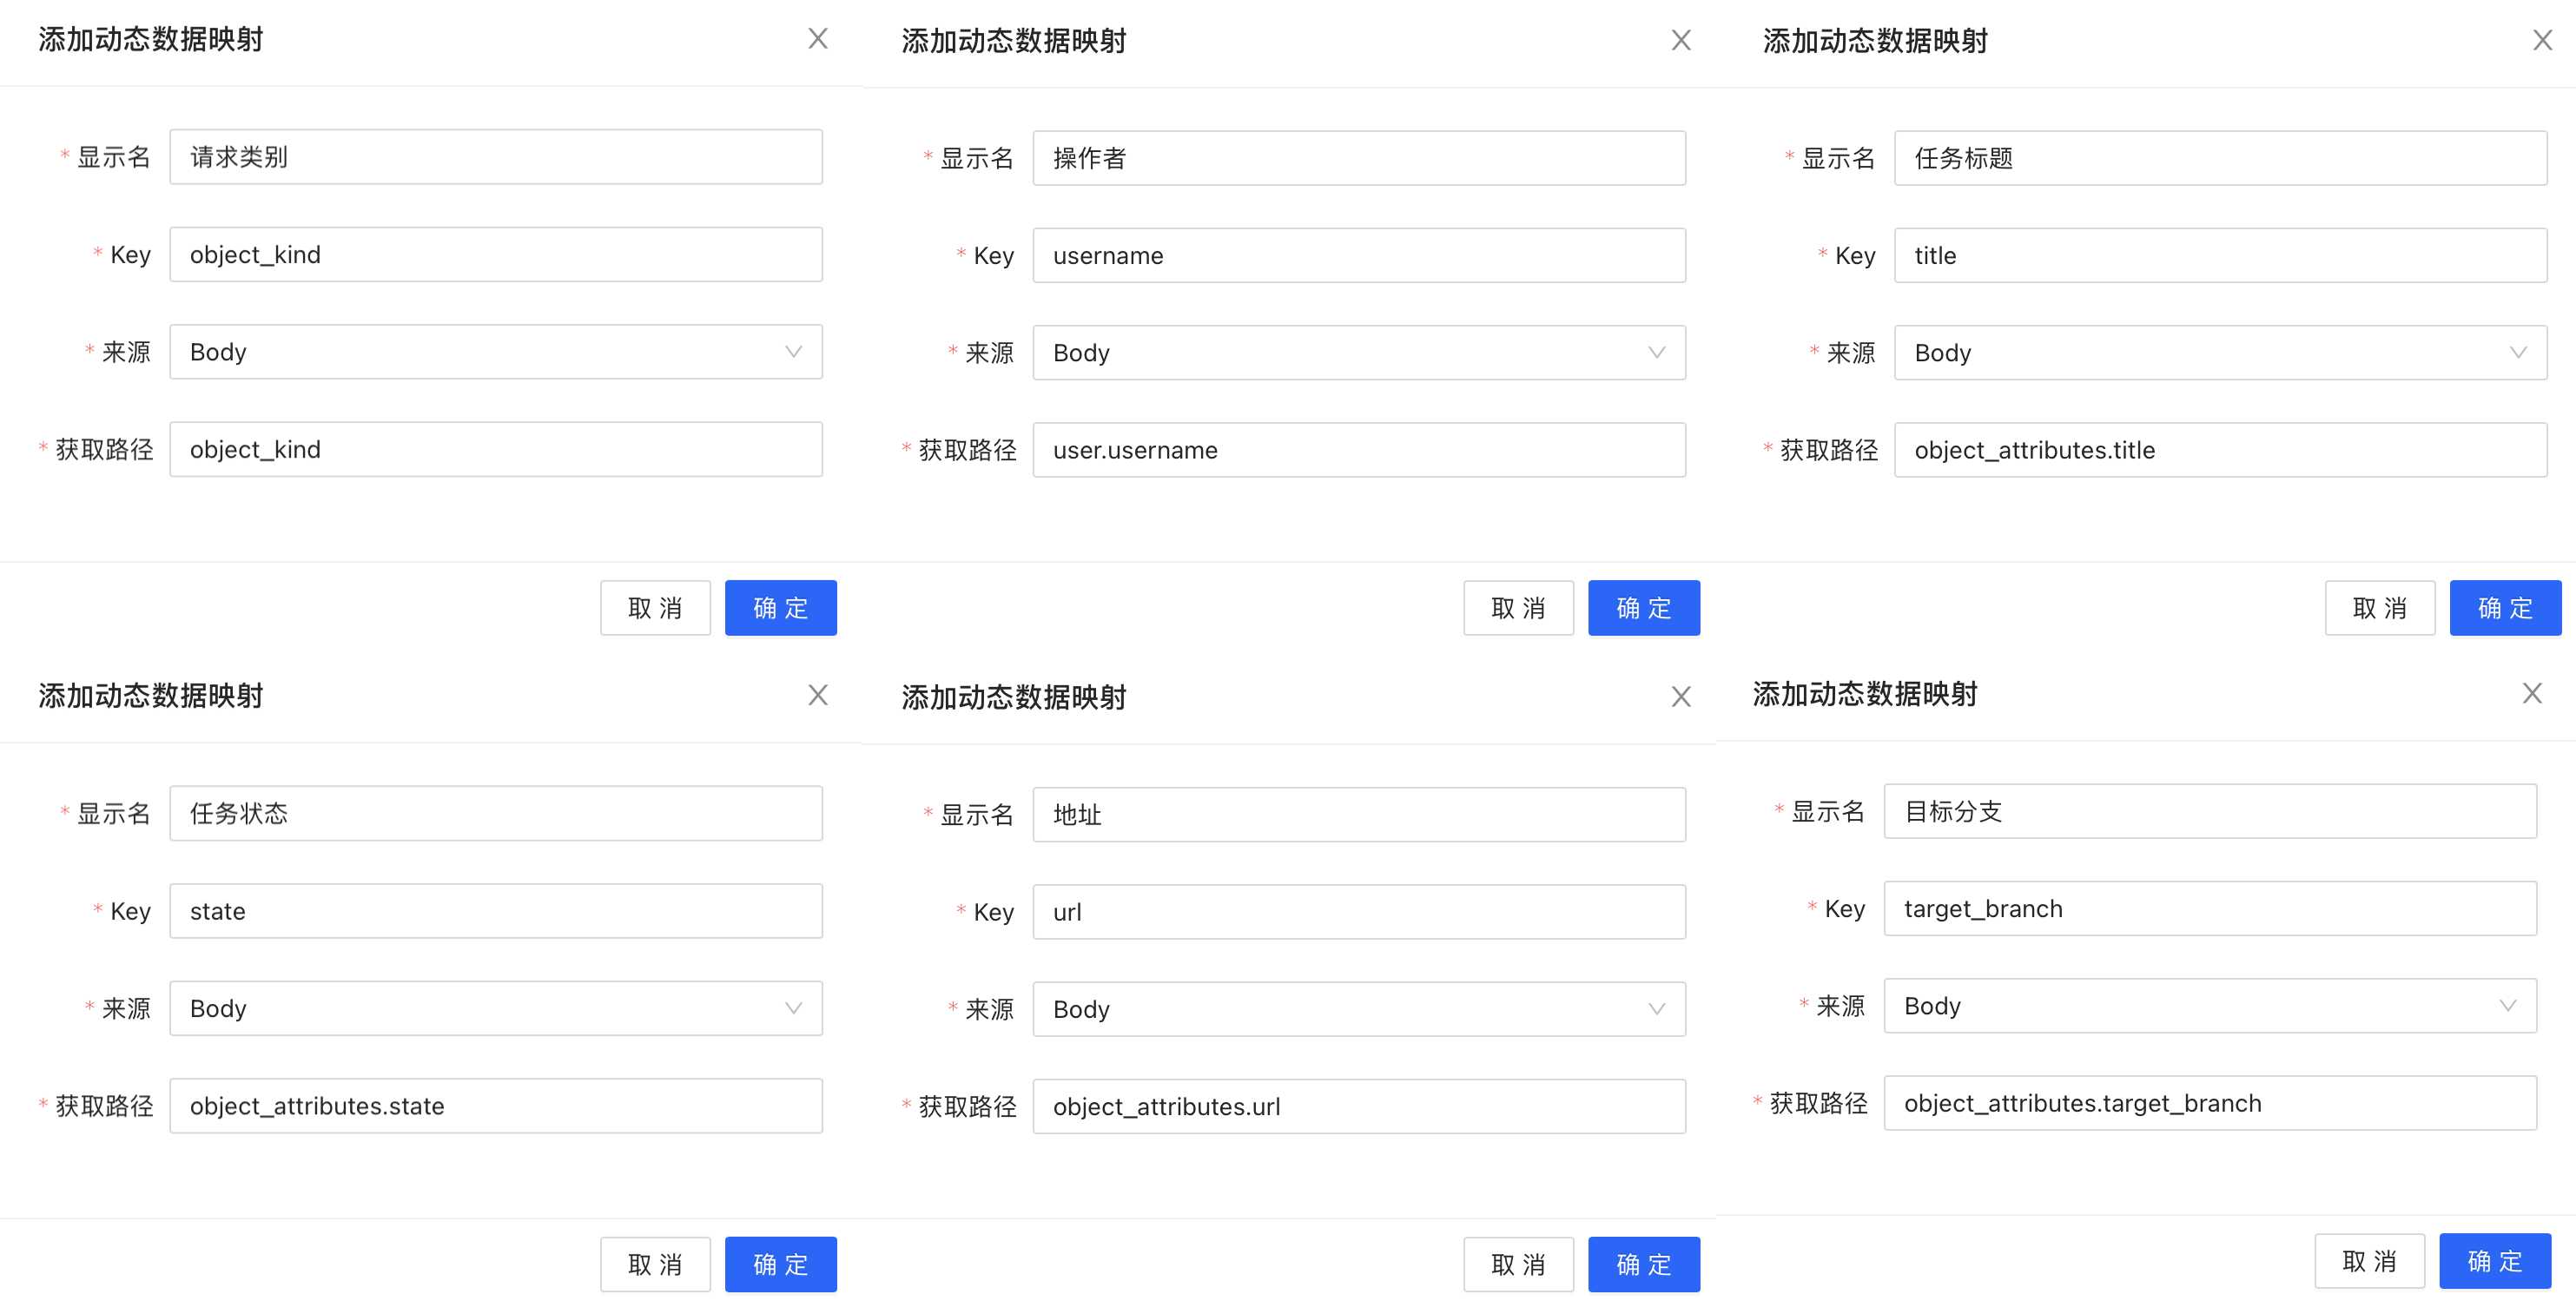Click 获取路径 field with object_attributes.state
This screenshot has height=1301, width=2576.
[496, 1106]
